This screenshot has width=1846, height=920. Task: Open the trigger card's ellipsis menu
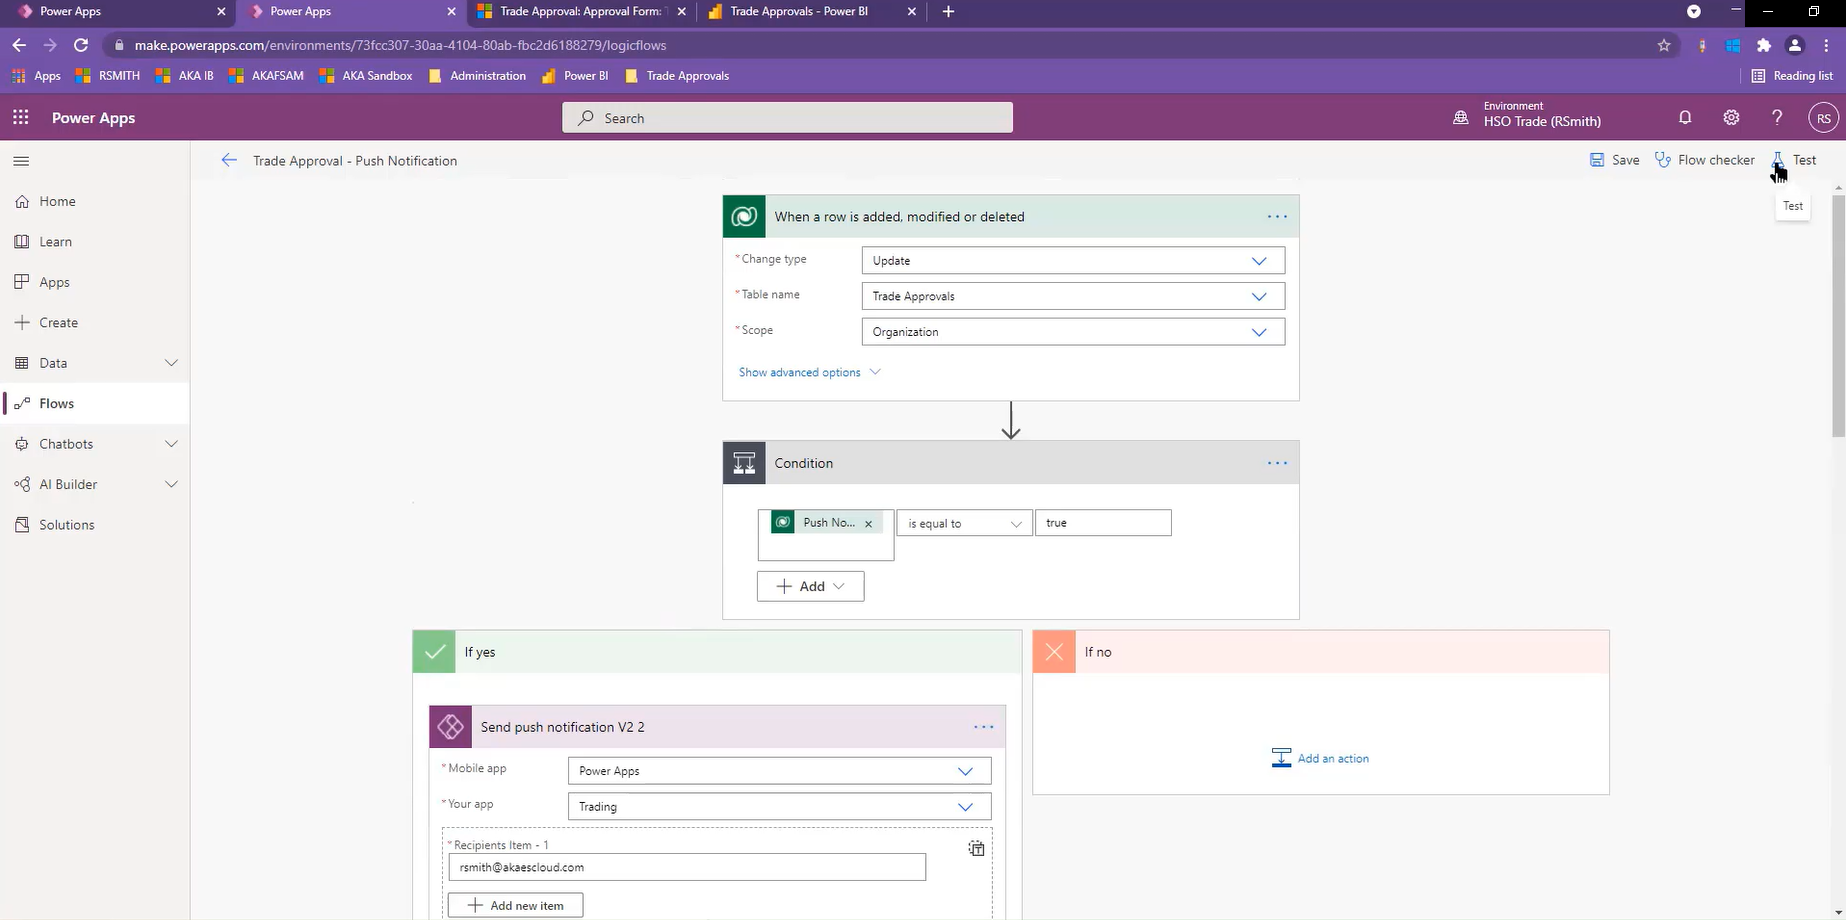[1277, 217]
